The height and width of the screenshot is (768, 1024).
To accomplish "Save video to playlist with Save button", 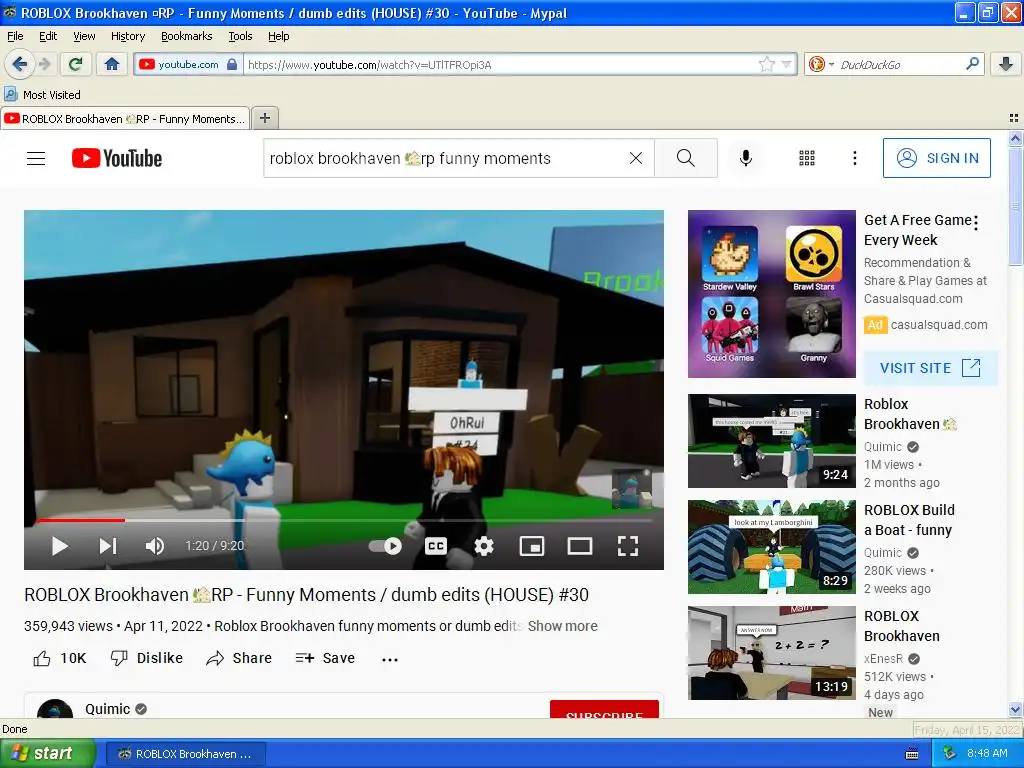I will 325,658.
